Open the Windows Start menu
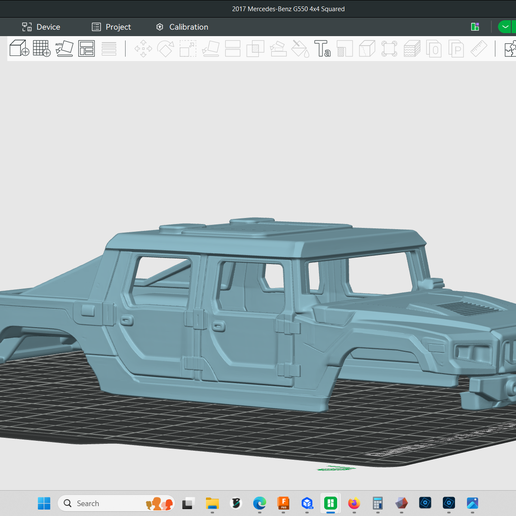516x516 pixels. pos(44,503)
